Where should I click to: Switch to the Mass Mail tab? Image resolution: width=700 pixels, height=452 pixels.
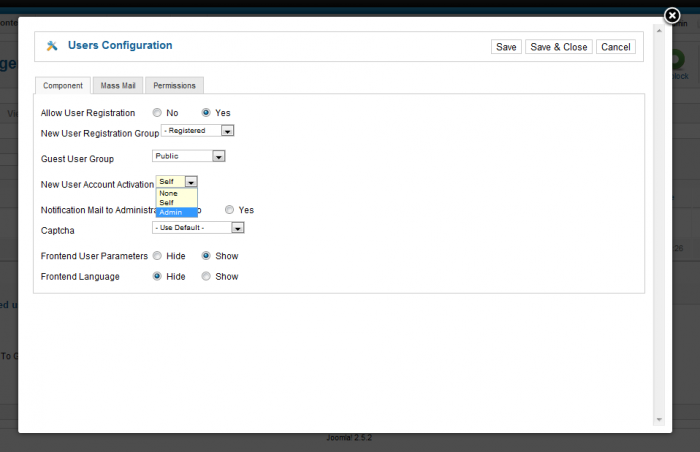[x=118, y=85]
